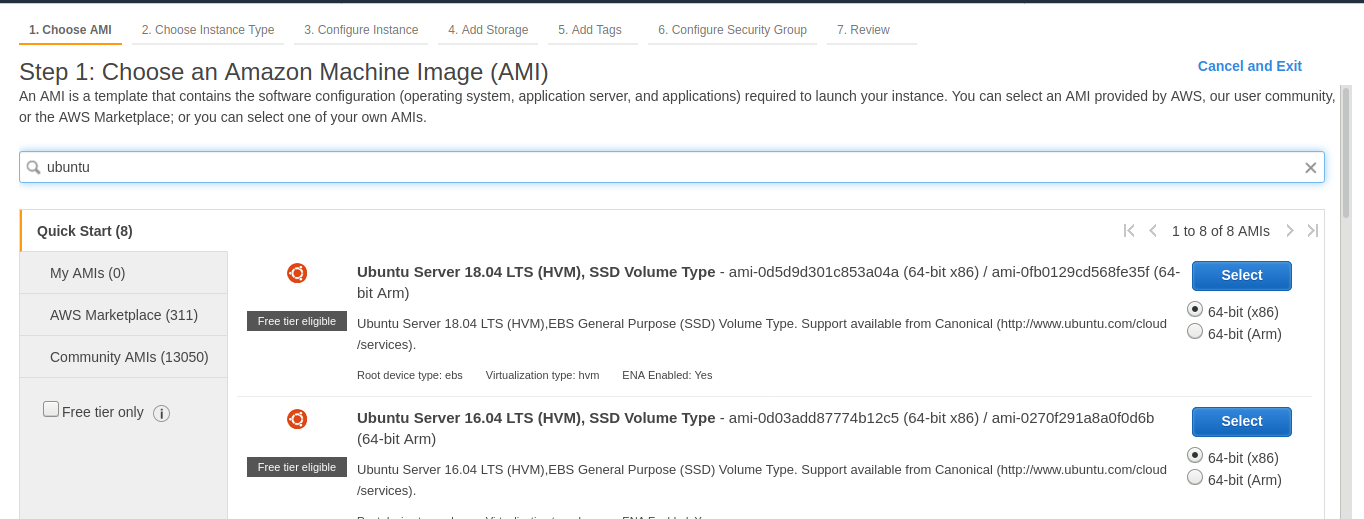The image size is (1364, 519).
Task: Click 'Root device type: ebs' under Ubuntu 18.04
Action: pyautogui.click(x=410, y=375)
